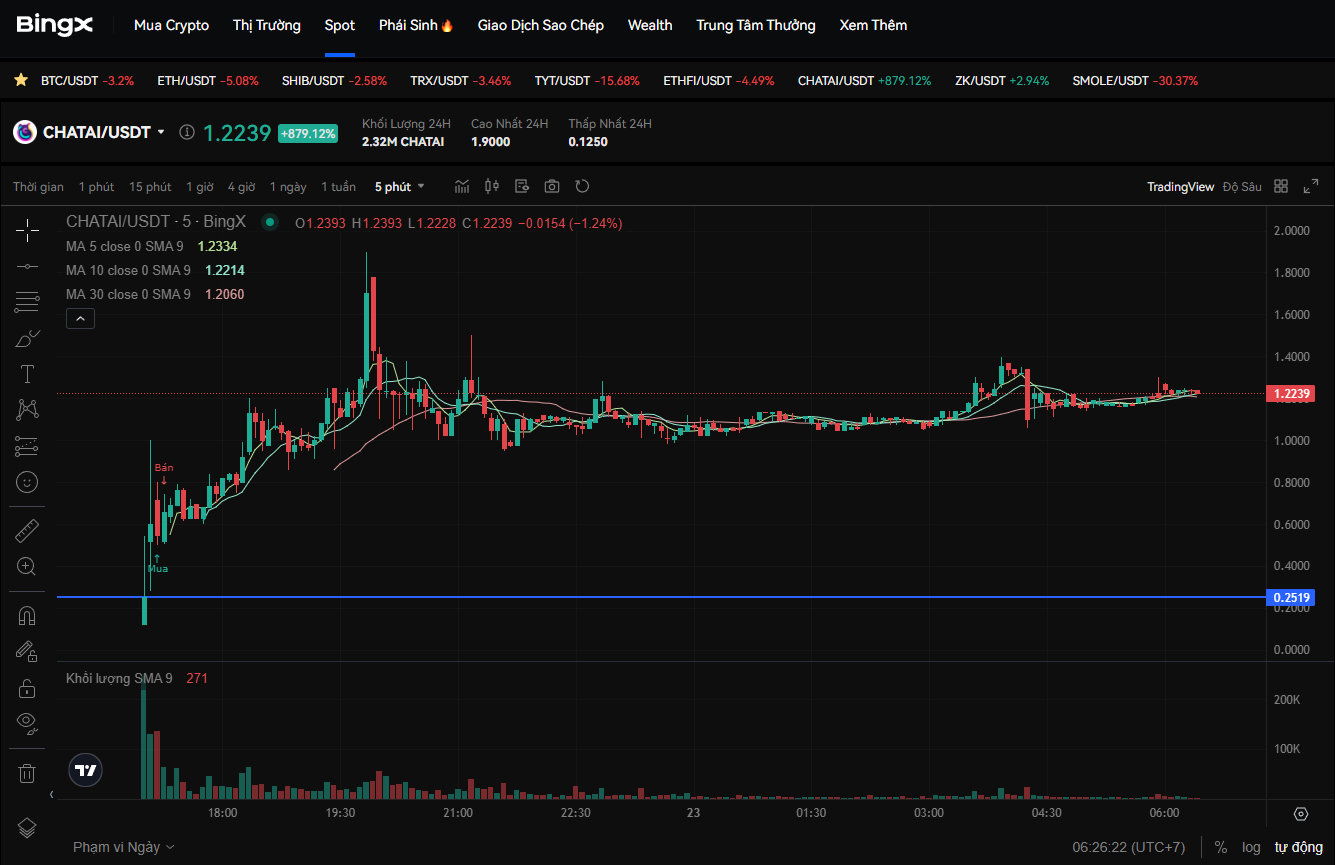Expand the chart to fullscreen

point(1312,186)
